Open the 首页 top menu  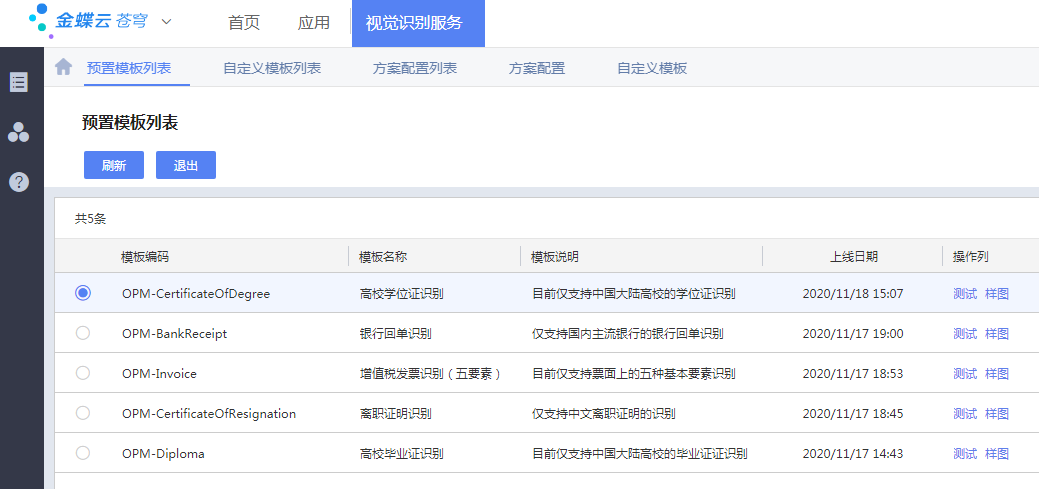(x=244, y=23)
